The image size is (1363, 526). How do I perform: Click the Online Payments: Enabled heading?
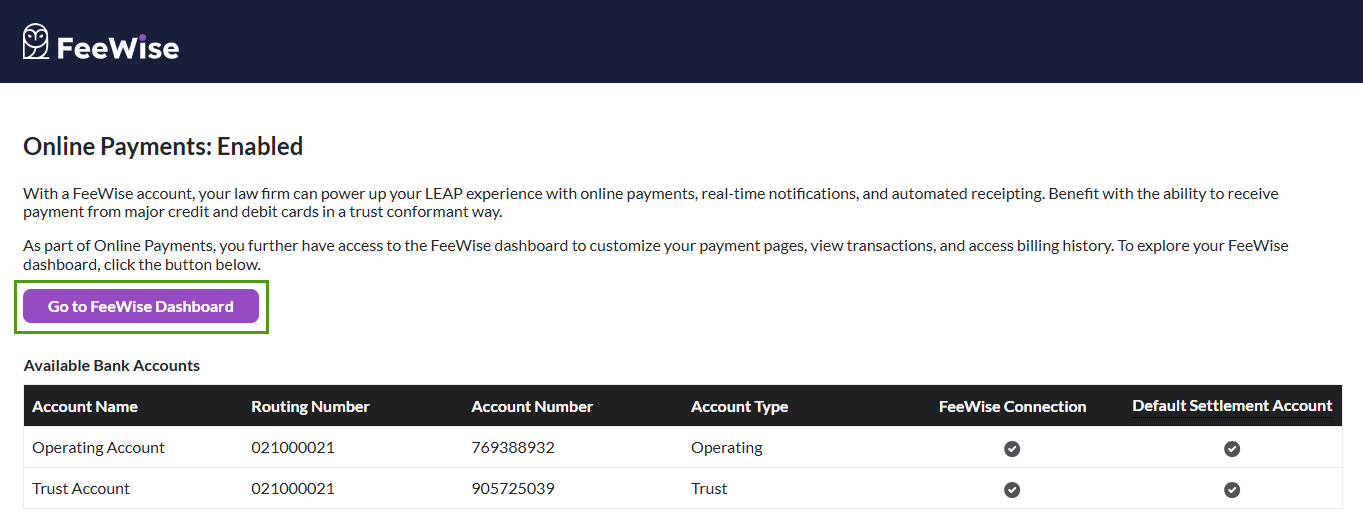pos(163,147)
